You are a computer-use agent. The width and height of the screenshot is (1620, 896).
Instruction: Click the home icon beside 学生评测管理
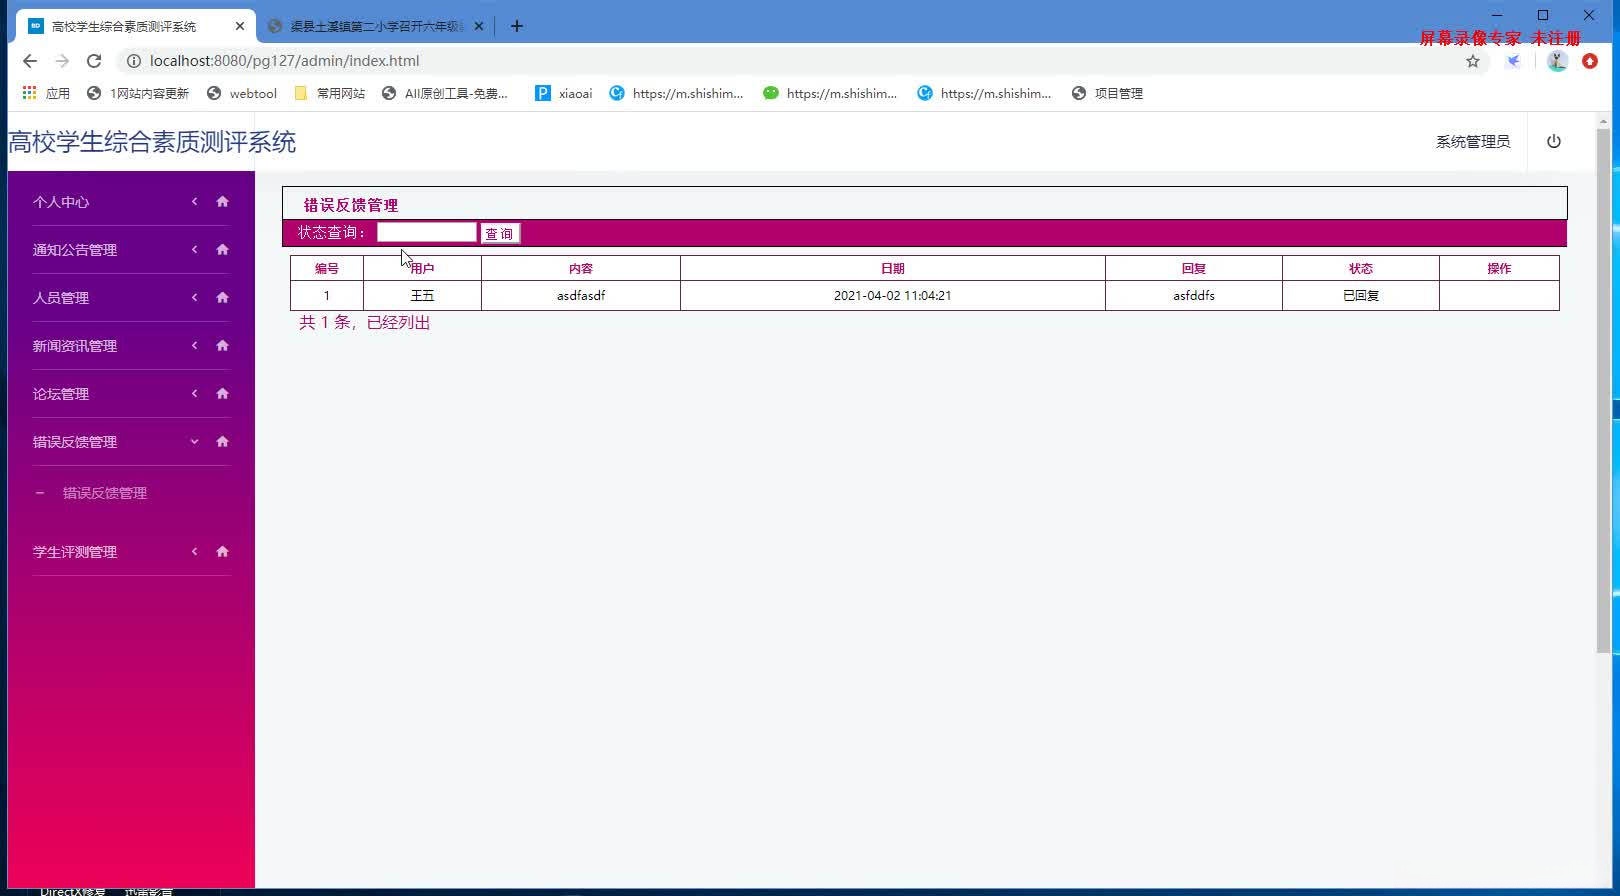pyautogui.click(x=222, y=552)
